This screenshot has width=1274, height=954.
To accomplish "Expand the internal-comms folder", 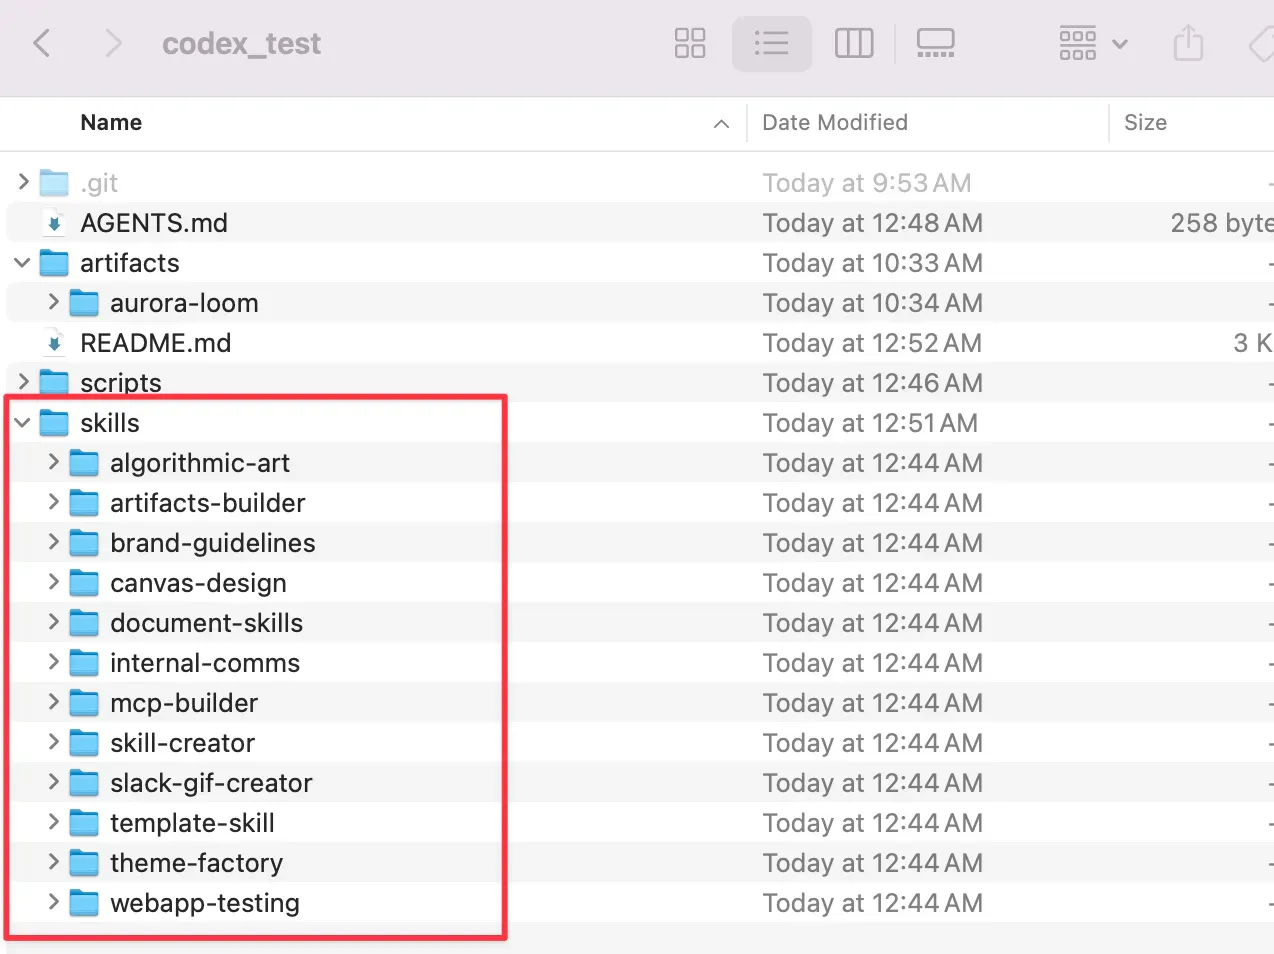I will click(x=53, y=661).
